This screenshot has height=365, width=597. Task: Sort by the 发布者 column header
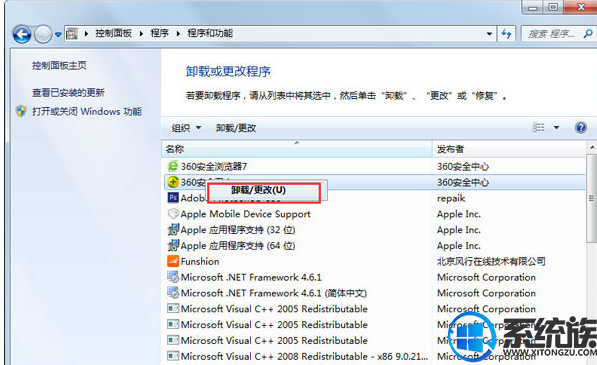[509, 149]
